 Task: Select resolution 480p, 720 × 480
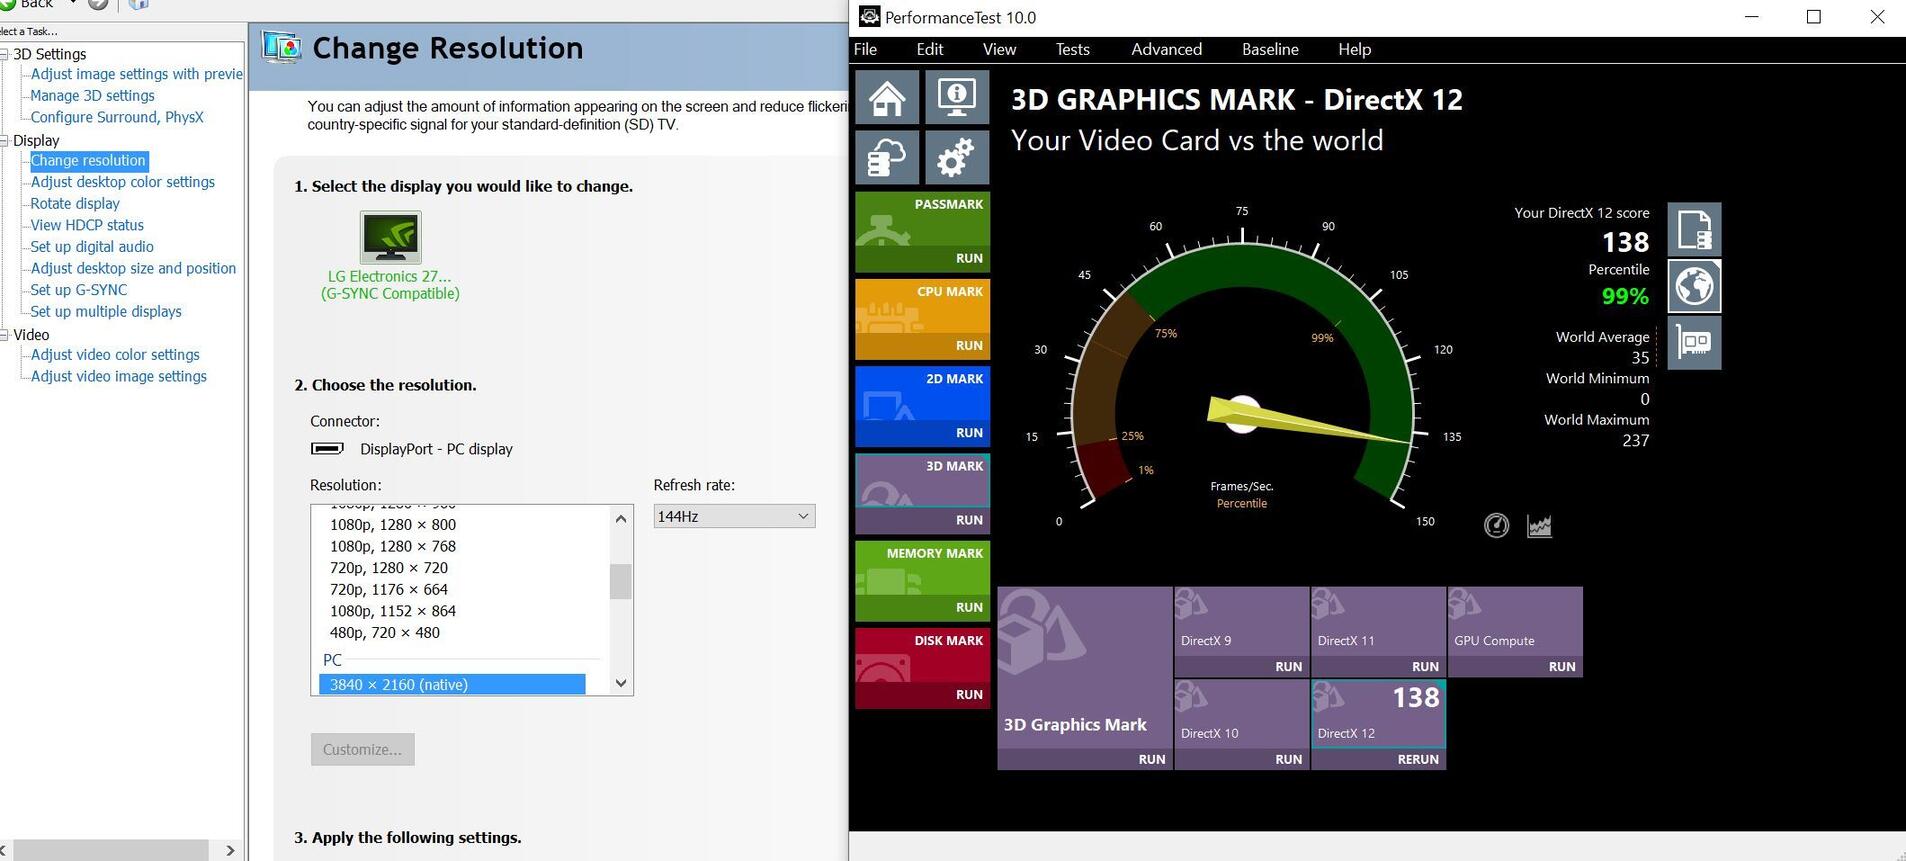[x=385, y=632]
